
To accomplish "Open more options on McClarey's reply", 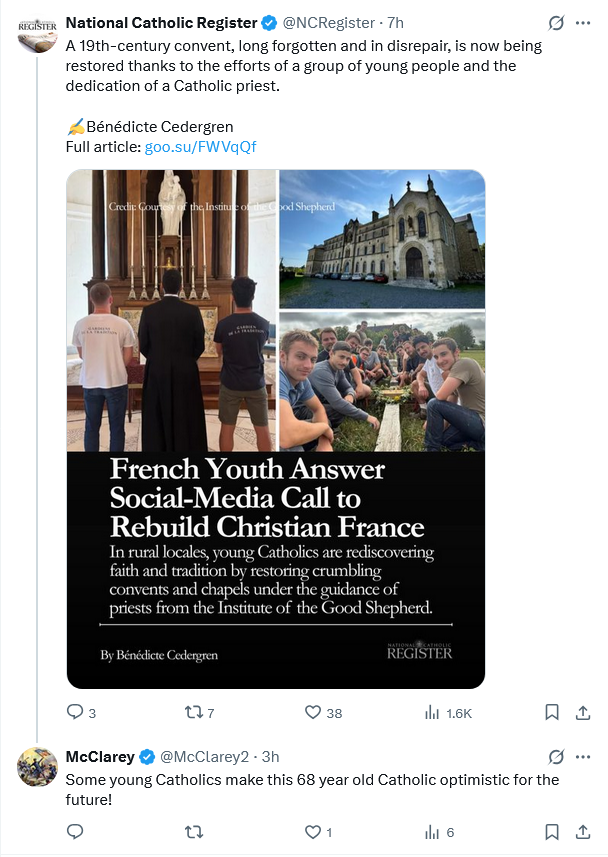I will click(583, 755).
